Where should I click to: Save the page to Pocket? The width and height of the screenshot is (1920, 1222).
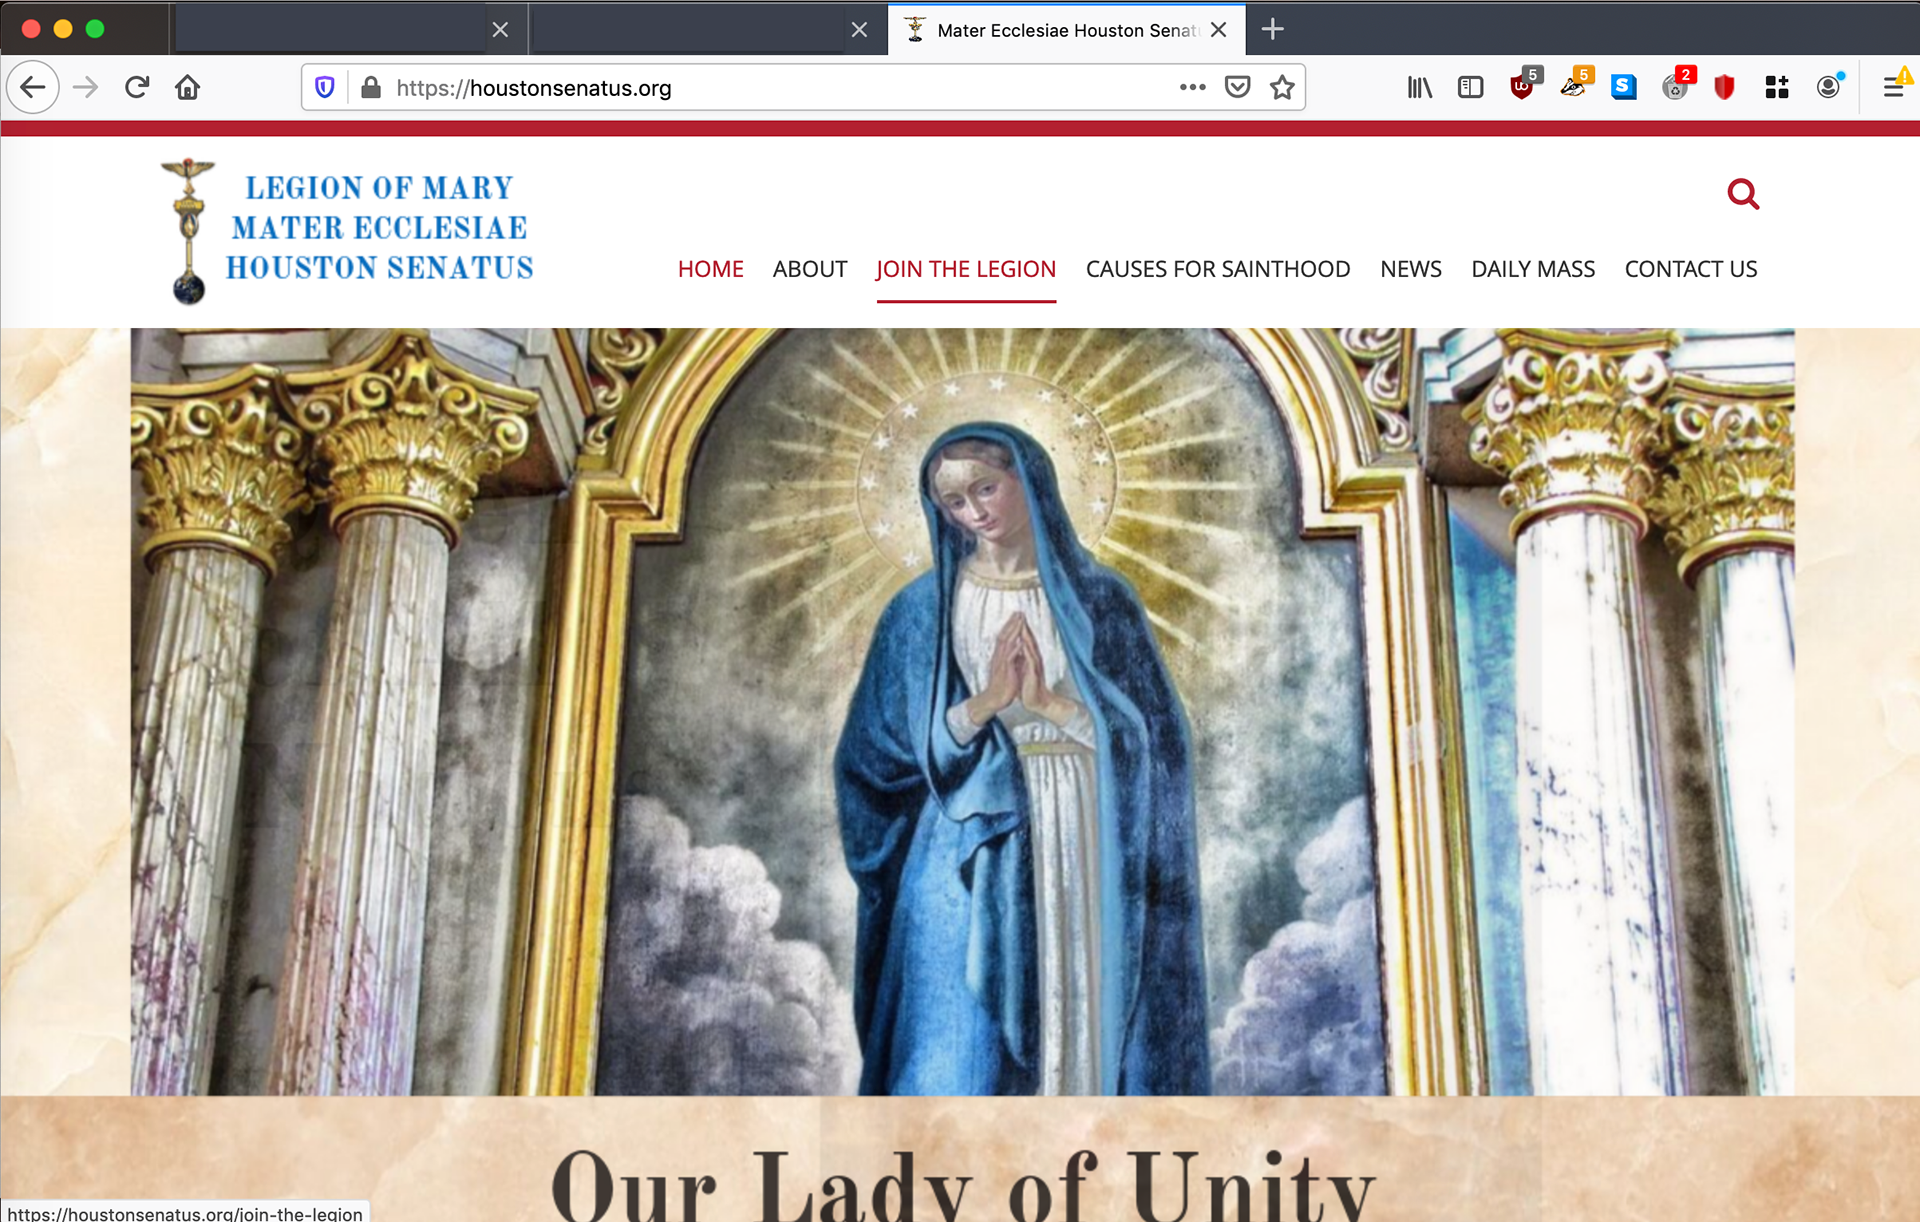pyautogui.click(x=1237, y=88)
